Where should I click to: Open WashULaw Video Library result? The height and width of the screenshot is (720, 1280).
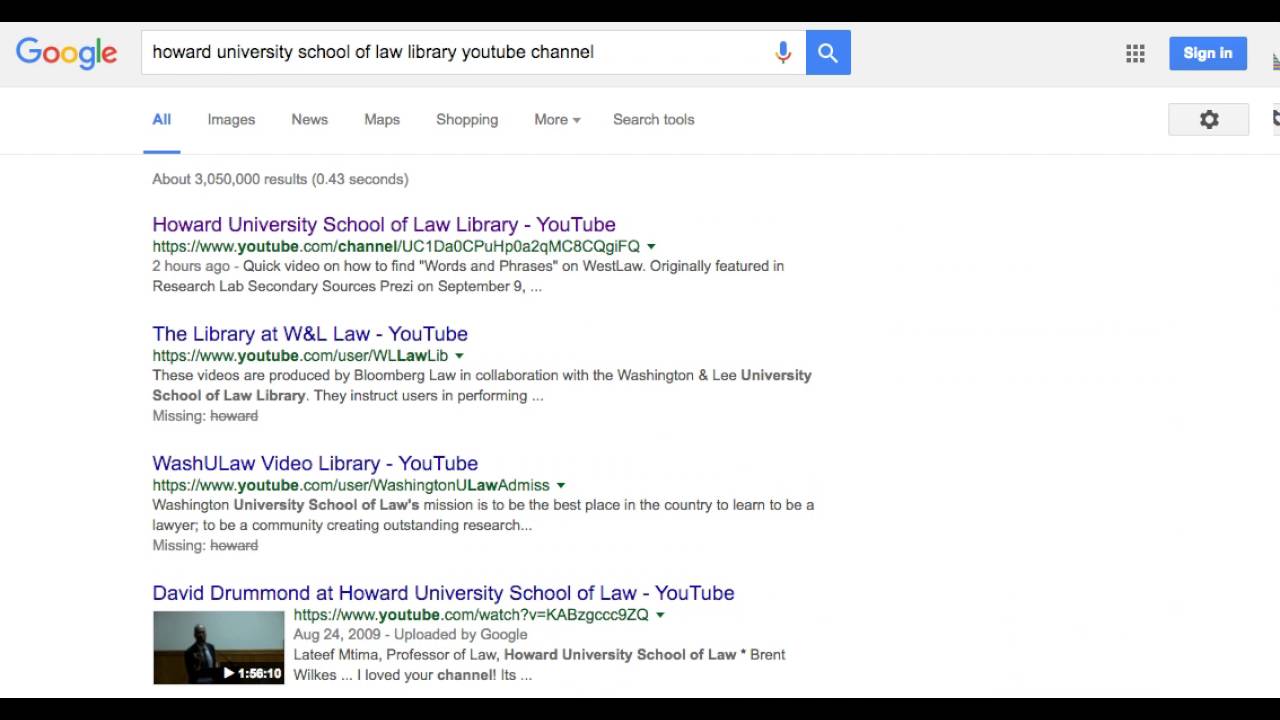pos(315,463)
